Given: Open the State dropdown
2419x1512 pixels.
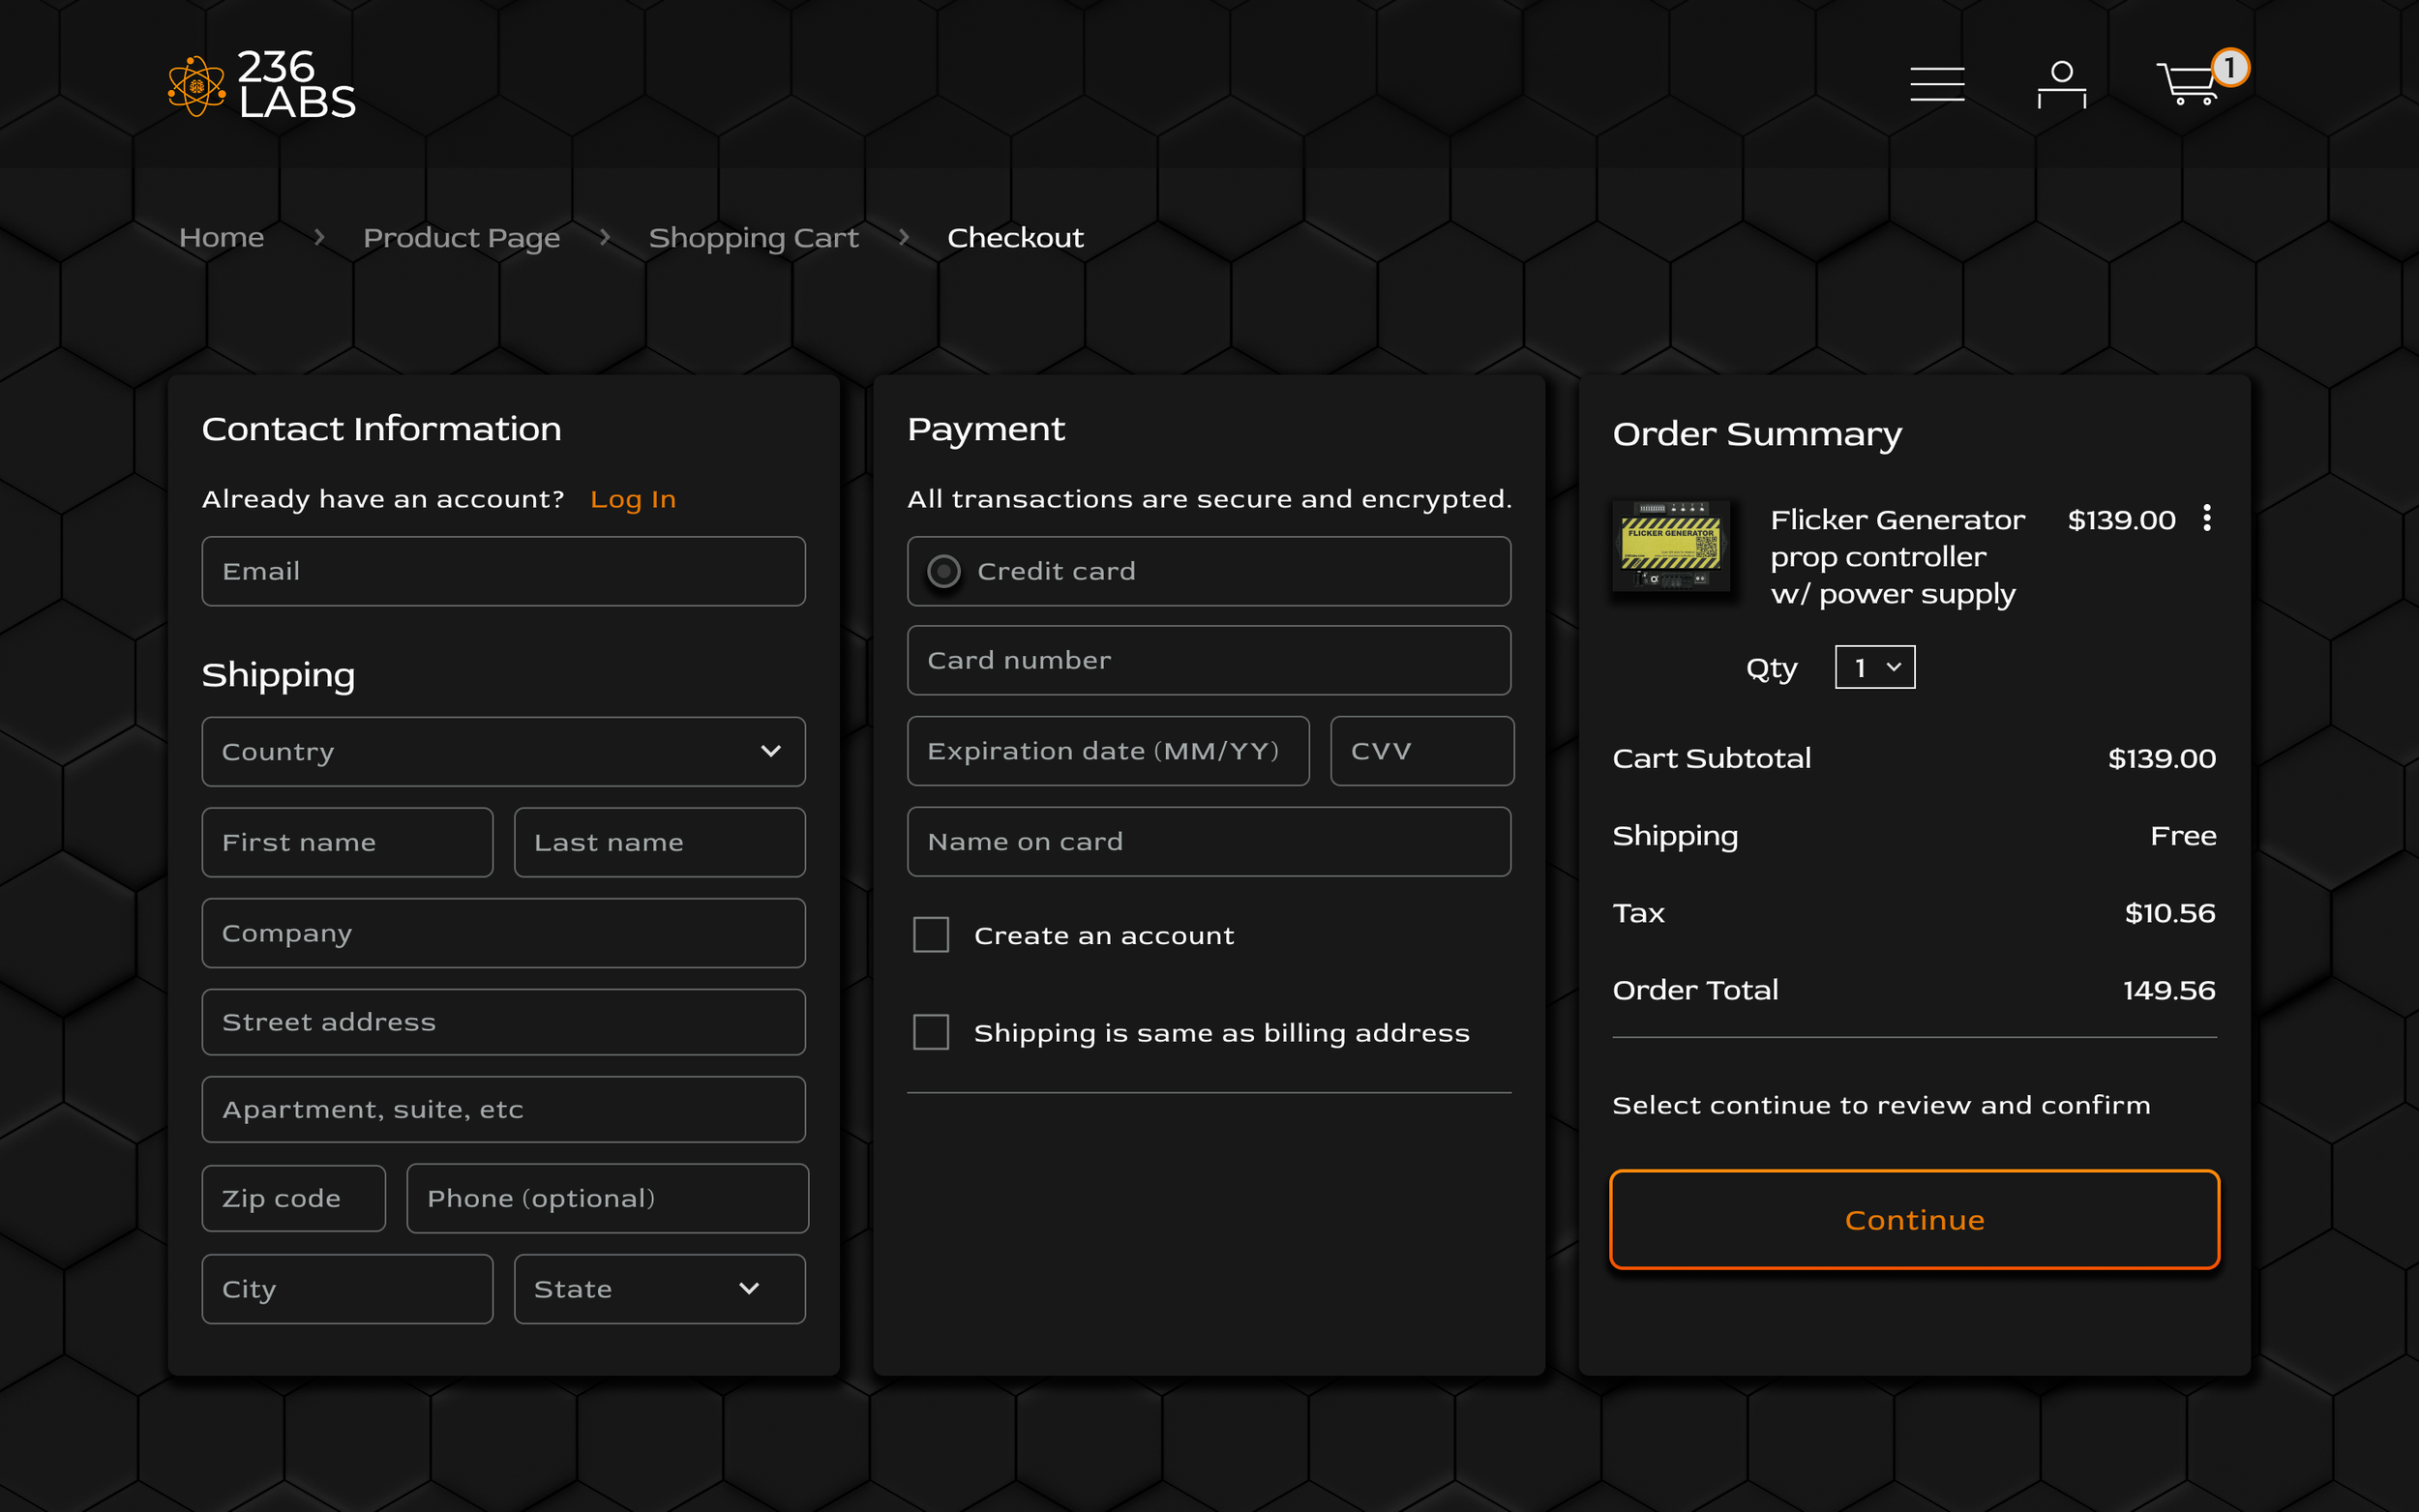Looking at the screenshot, I should pyautogui.click(x=659, y=1289).
